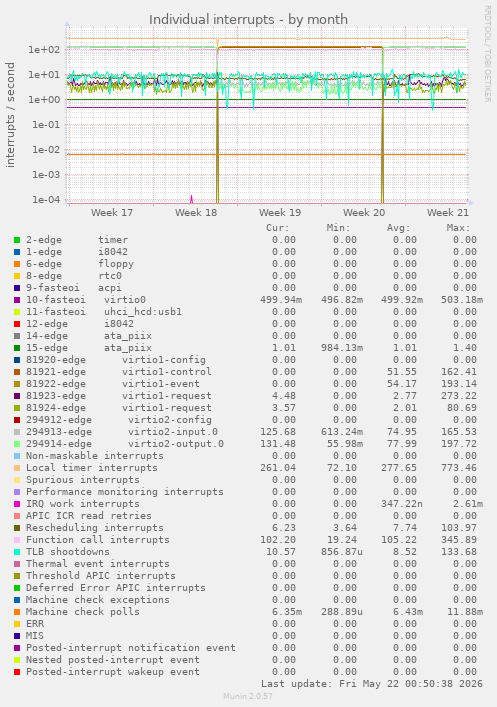
Task: Click the magenta IRQ work interrupts swatch
Action: pyautogui.click(x=17, y=504)
